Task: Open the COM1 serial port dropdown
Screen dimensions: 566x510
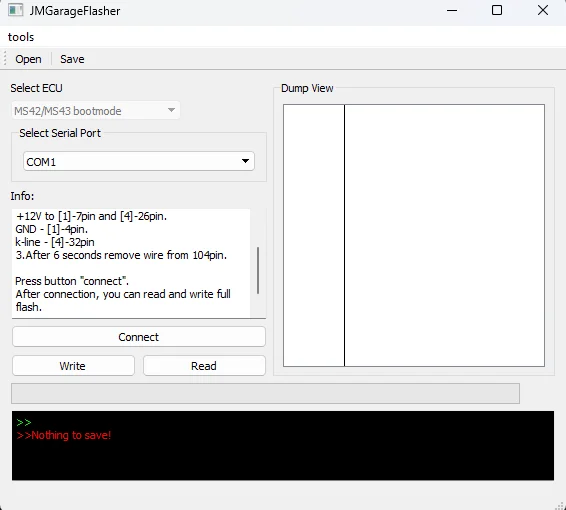Action: click(x=139, y=161)
